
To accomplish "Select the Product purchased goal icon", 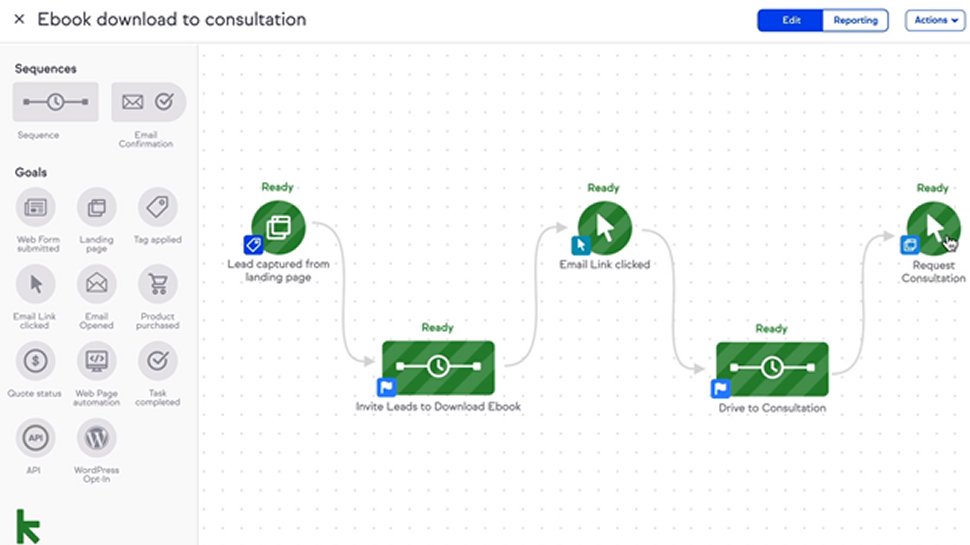I will point(158,284).
